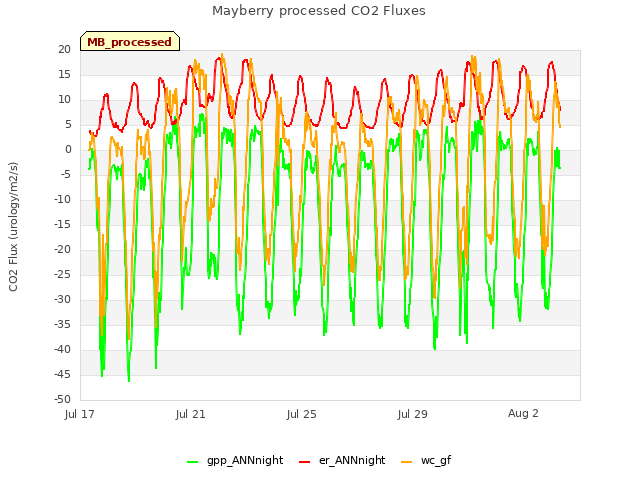Select the Jul 25 x-axis label

(302, 414)
